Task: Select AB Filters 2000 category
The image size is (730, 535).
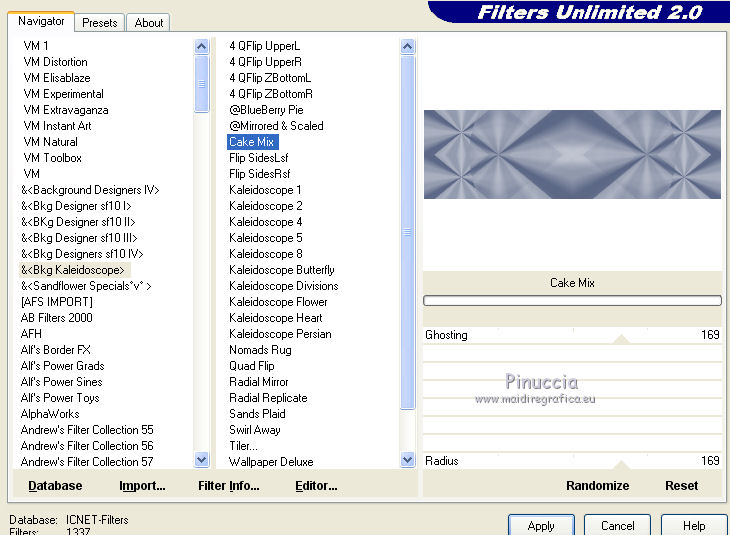Action: click(56, 318)
